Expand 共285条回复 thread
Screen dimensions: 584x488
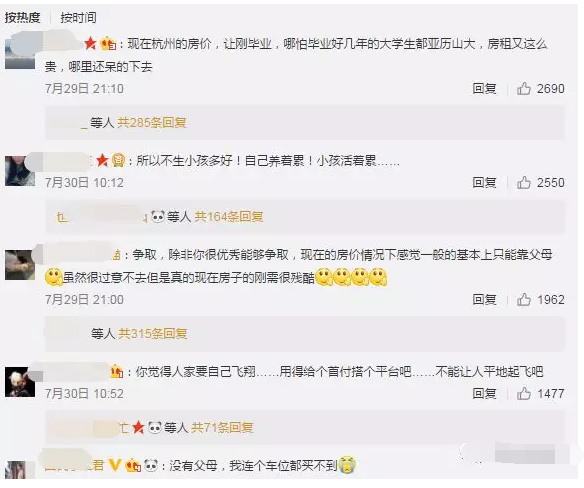[152, 123]
